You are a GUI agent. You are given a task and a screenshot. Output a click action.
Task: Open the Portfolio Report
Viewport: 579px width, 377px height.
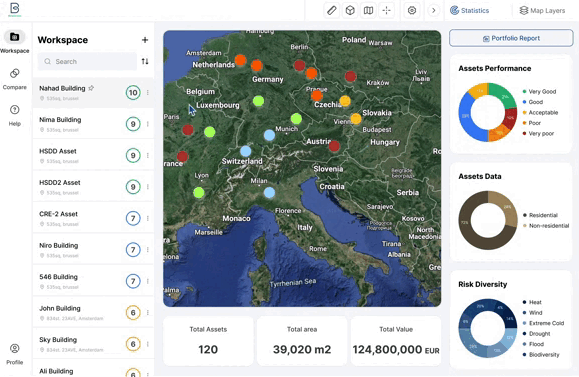pyautogui.click(x=511, y=38)
